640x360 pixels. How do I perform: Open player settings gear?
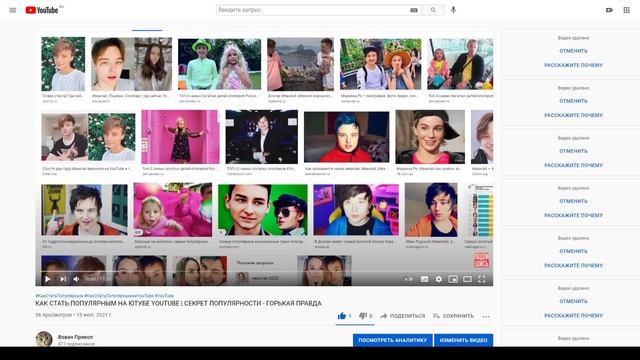tap(439, 279)
